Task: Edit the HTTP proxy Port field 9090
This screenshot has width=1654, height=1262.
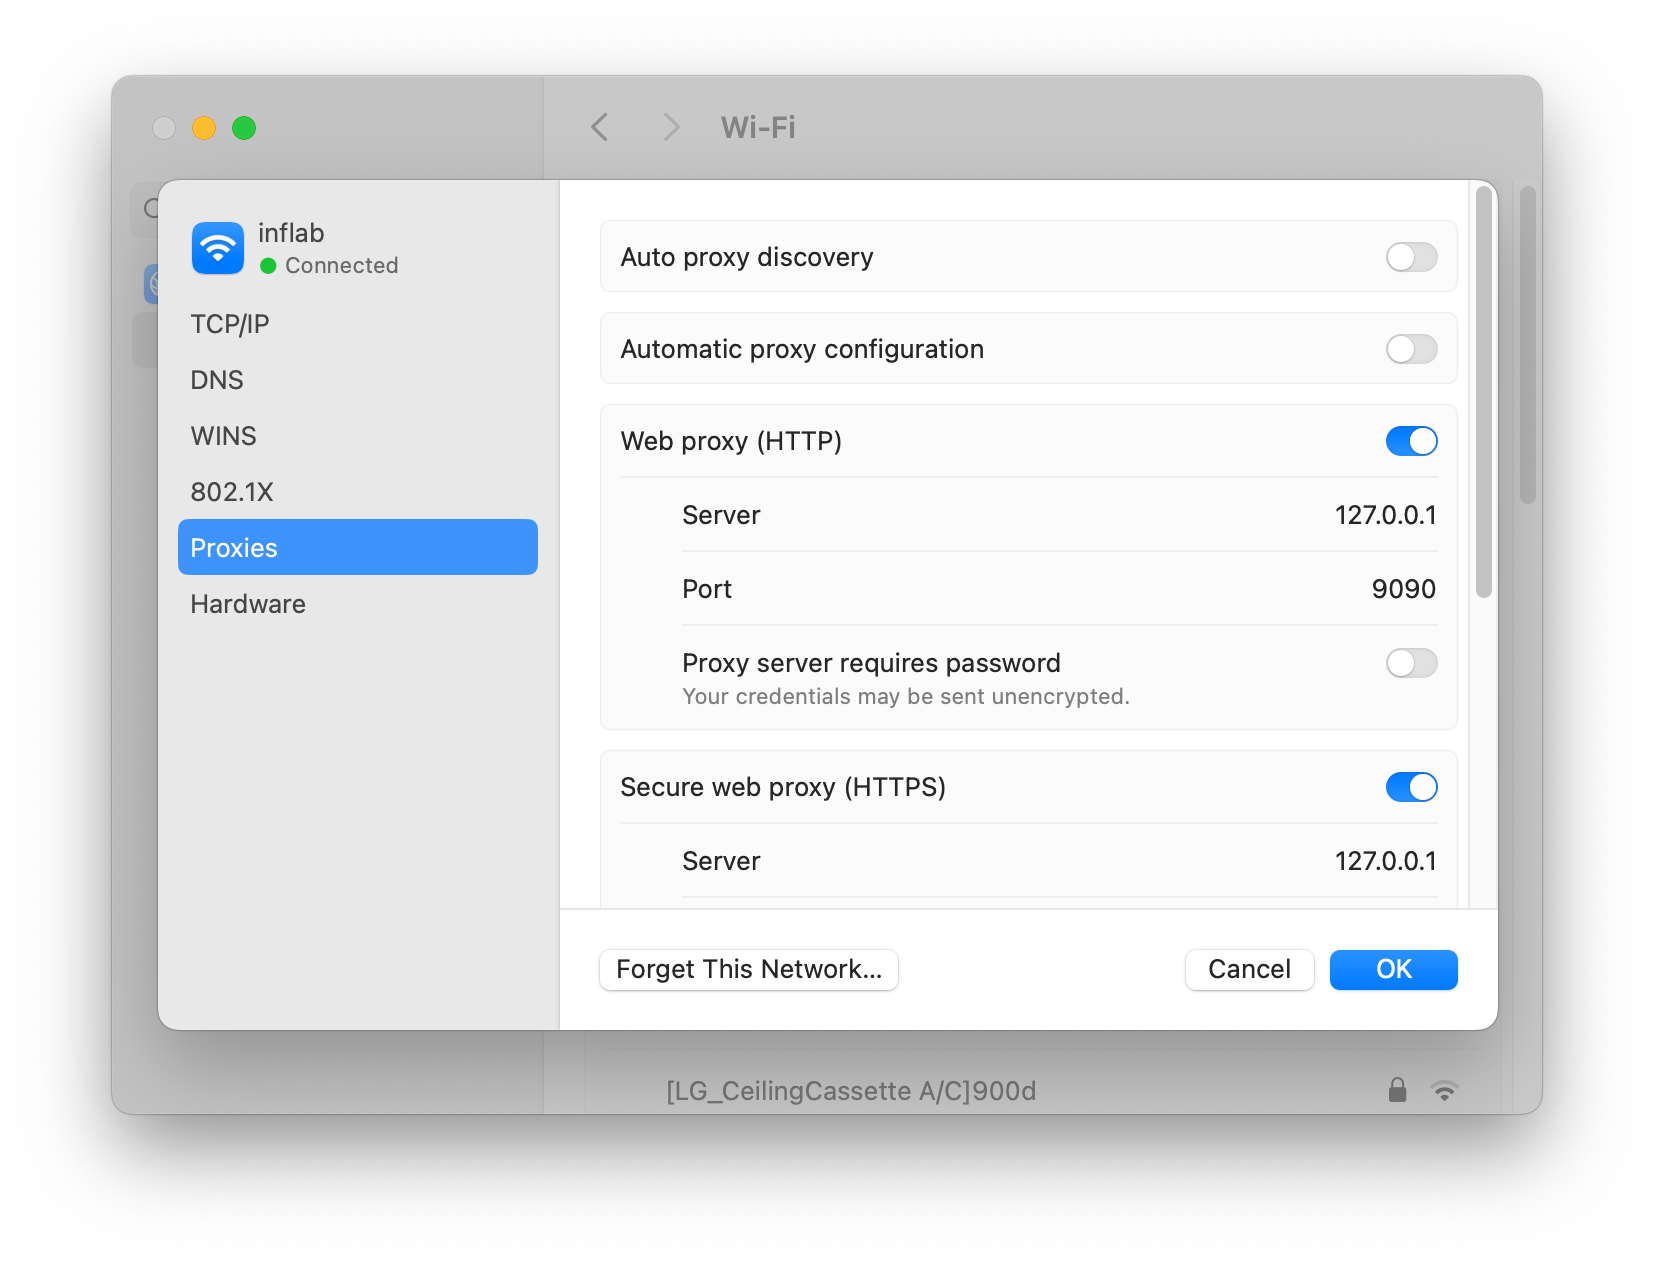Action: click(1402, 589)
